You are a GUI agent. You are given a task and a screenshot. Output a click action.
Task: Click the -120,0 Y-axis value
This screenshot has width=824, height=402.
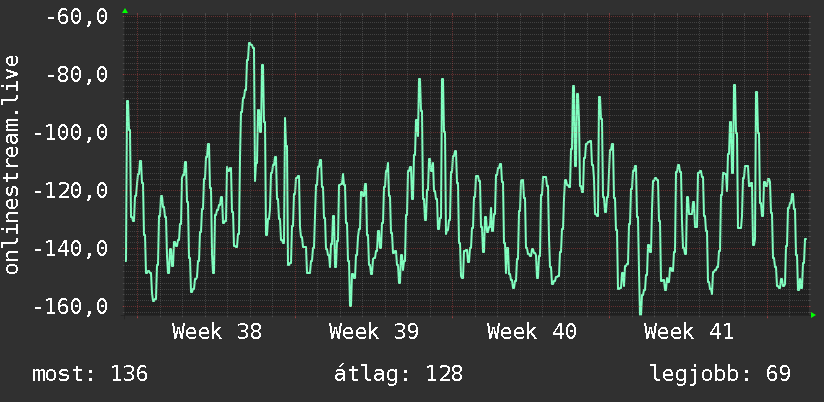pyautogui.click(x=70, y=190)
